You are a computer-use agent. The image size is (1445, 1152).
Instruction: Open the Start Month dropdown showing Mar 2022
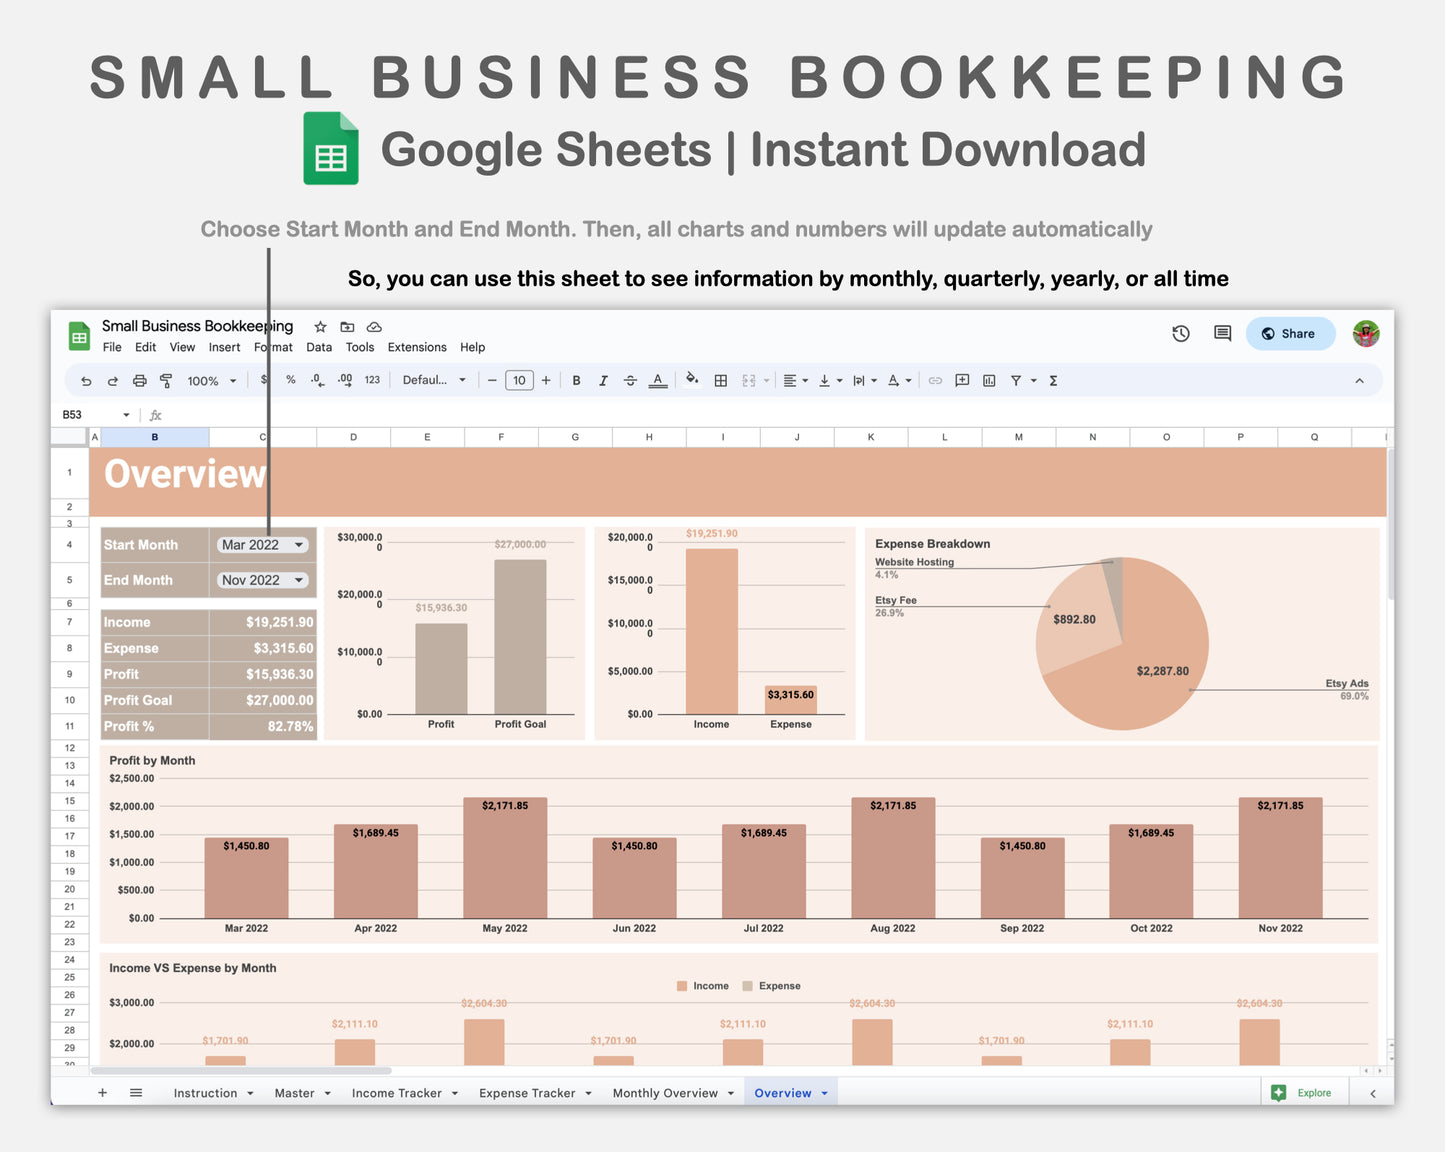click(x=262, y=544)
